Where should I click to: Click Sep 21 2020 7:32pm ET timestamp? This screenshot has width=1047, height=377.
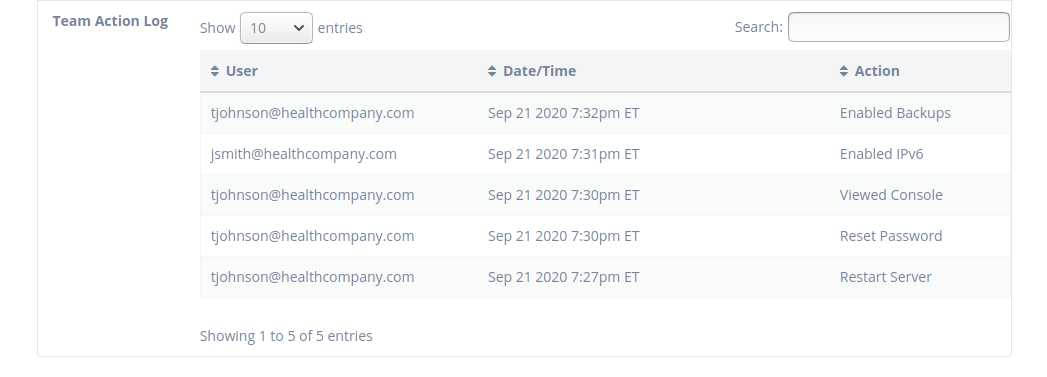[x=564, y=113]
